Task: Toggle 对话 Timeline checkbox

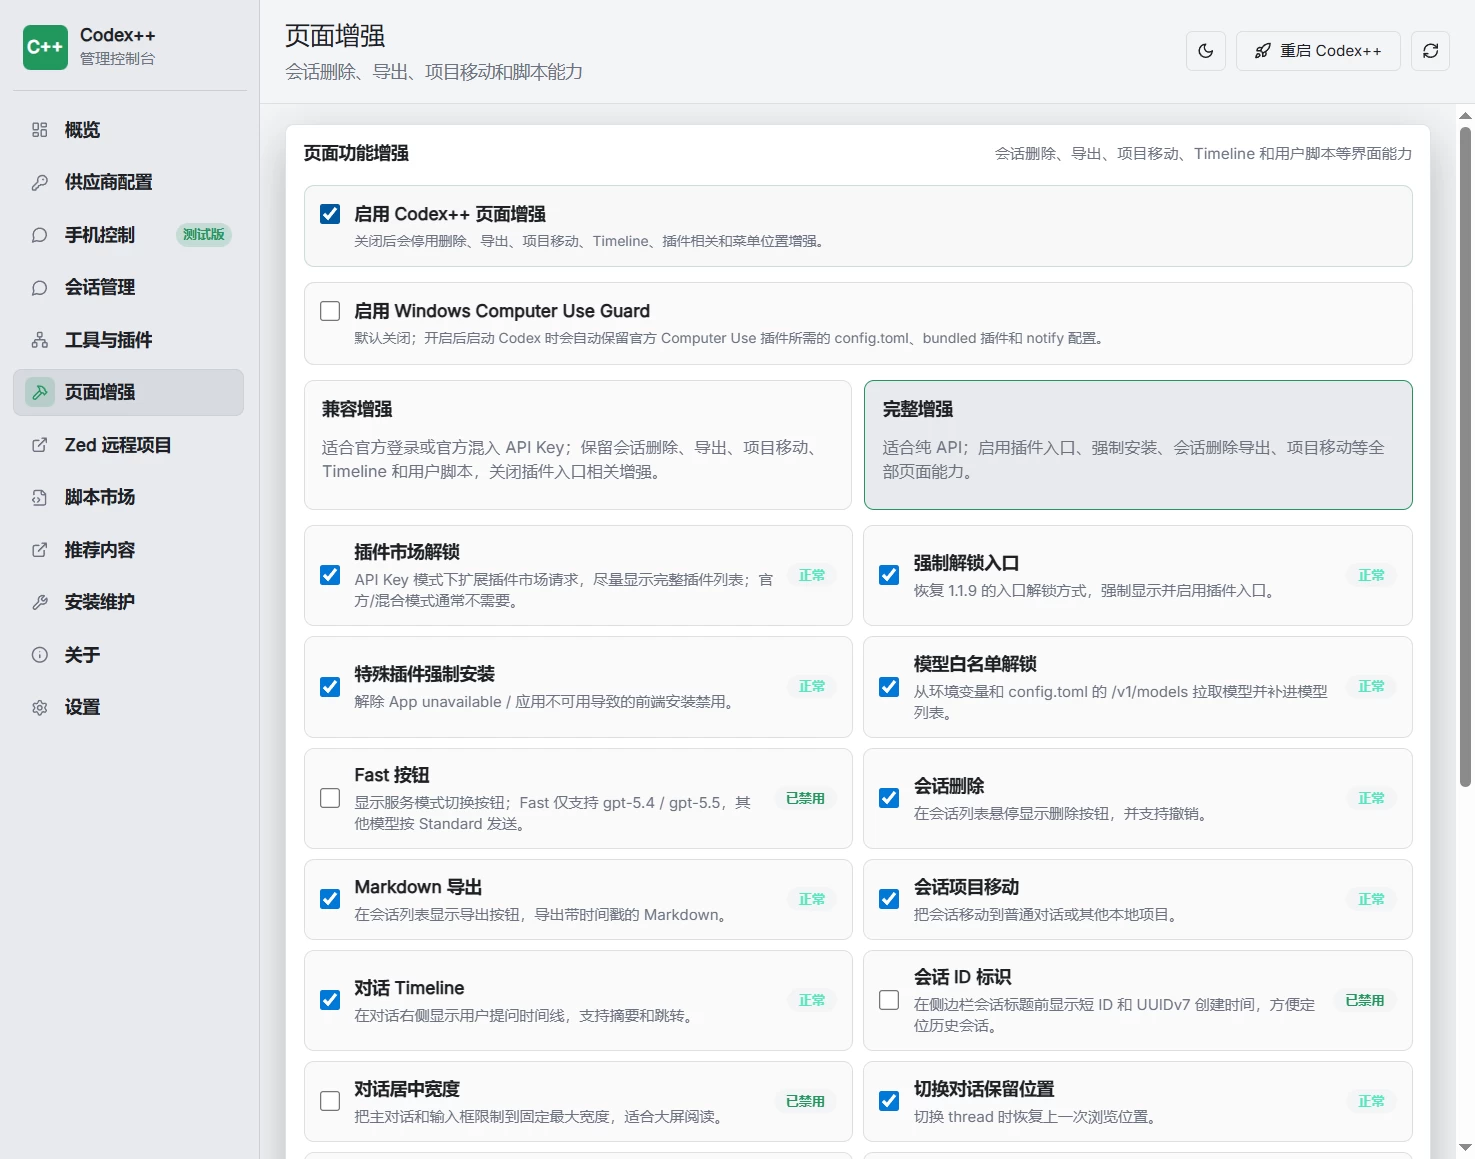Action: pos(330,1000)
